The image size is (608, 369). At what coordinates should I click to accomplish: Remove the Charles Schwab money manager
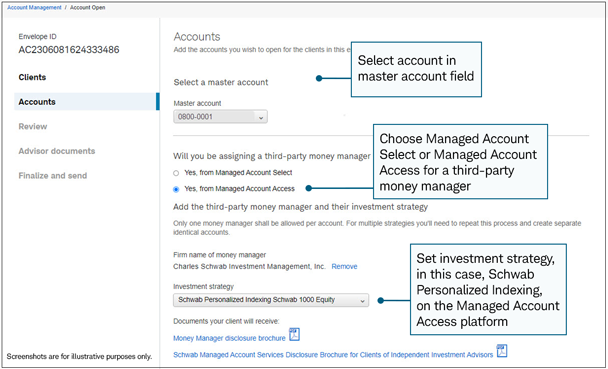click(x=344, y=266)
